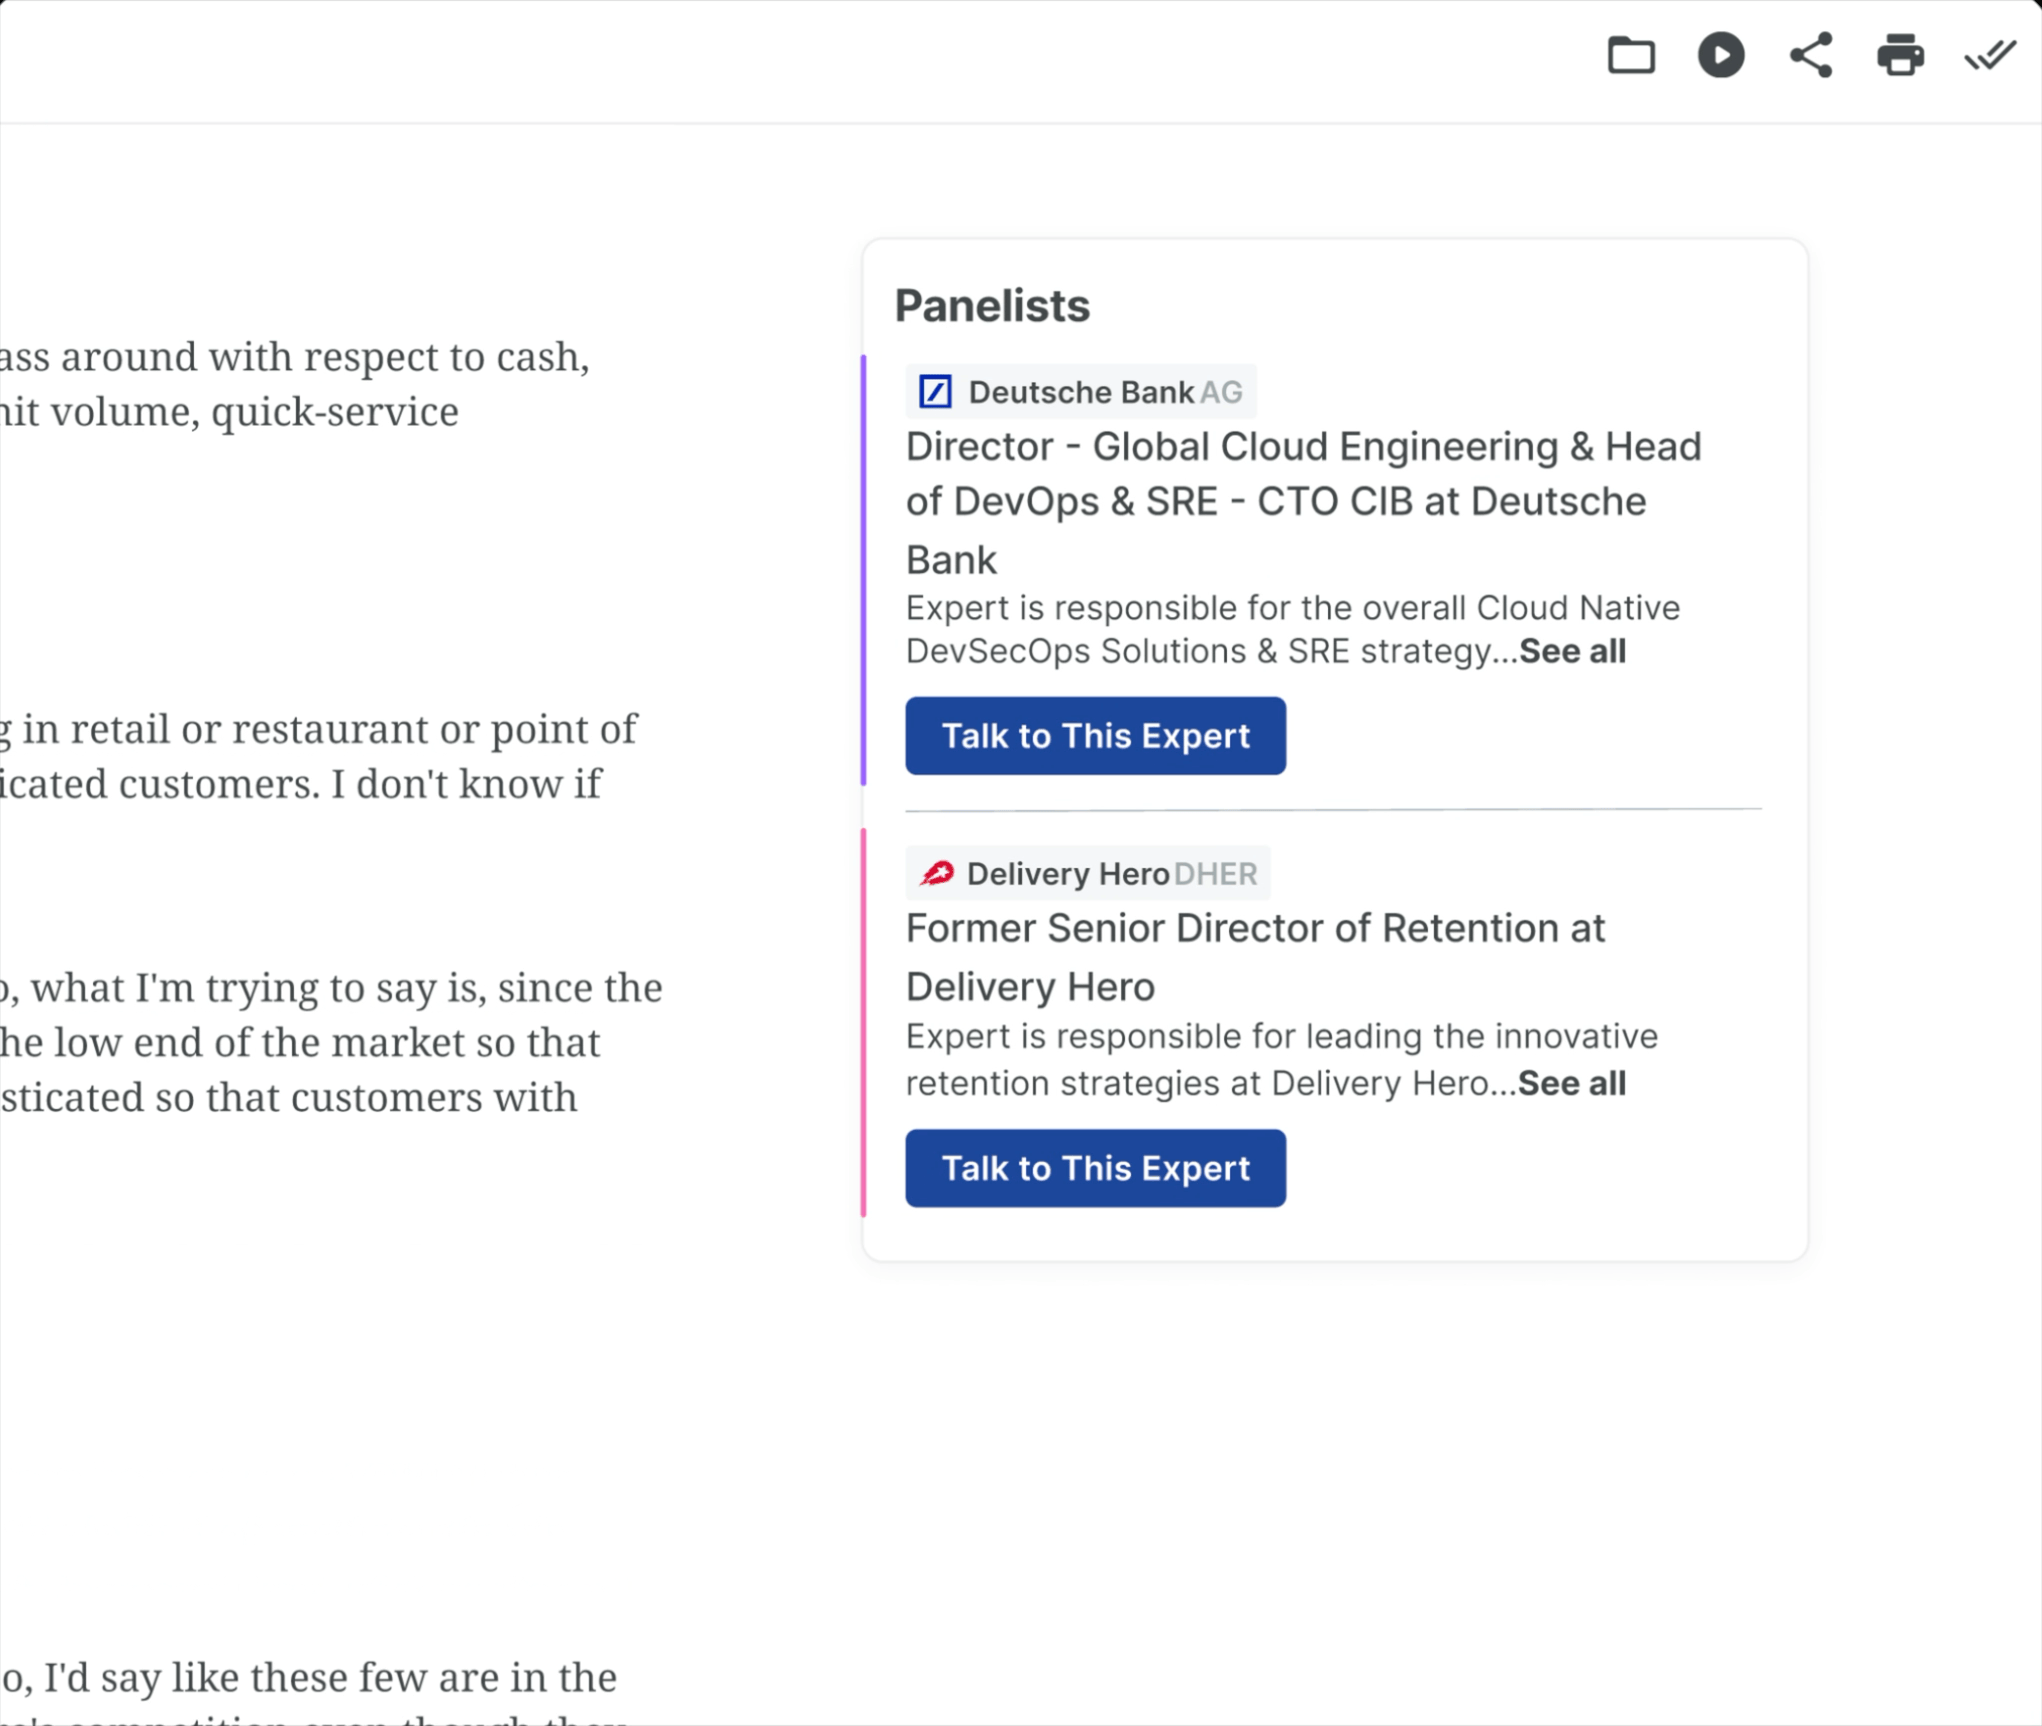Image resolution: width=2042 pixels, height=1726 pixels.
Task: Open the folder icon in top toolbar
Action: tap(1631, 55)
